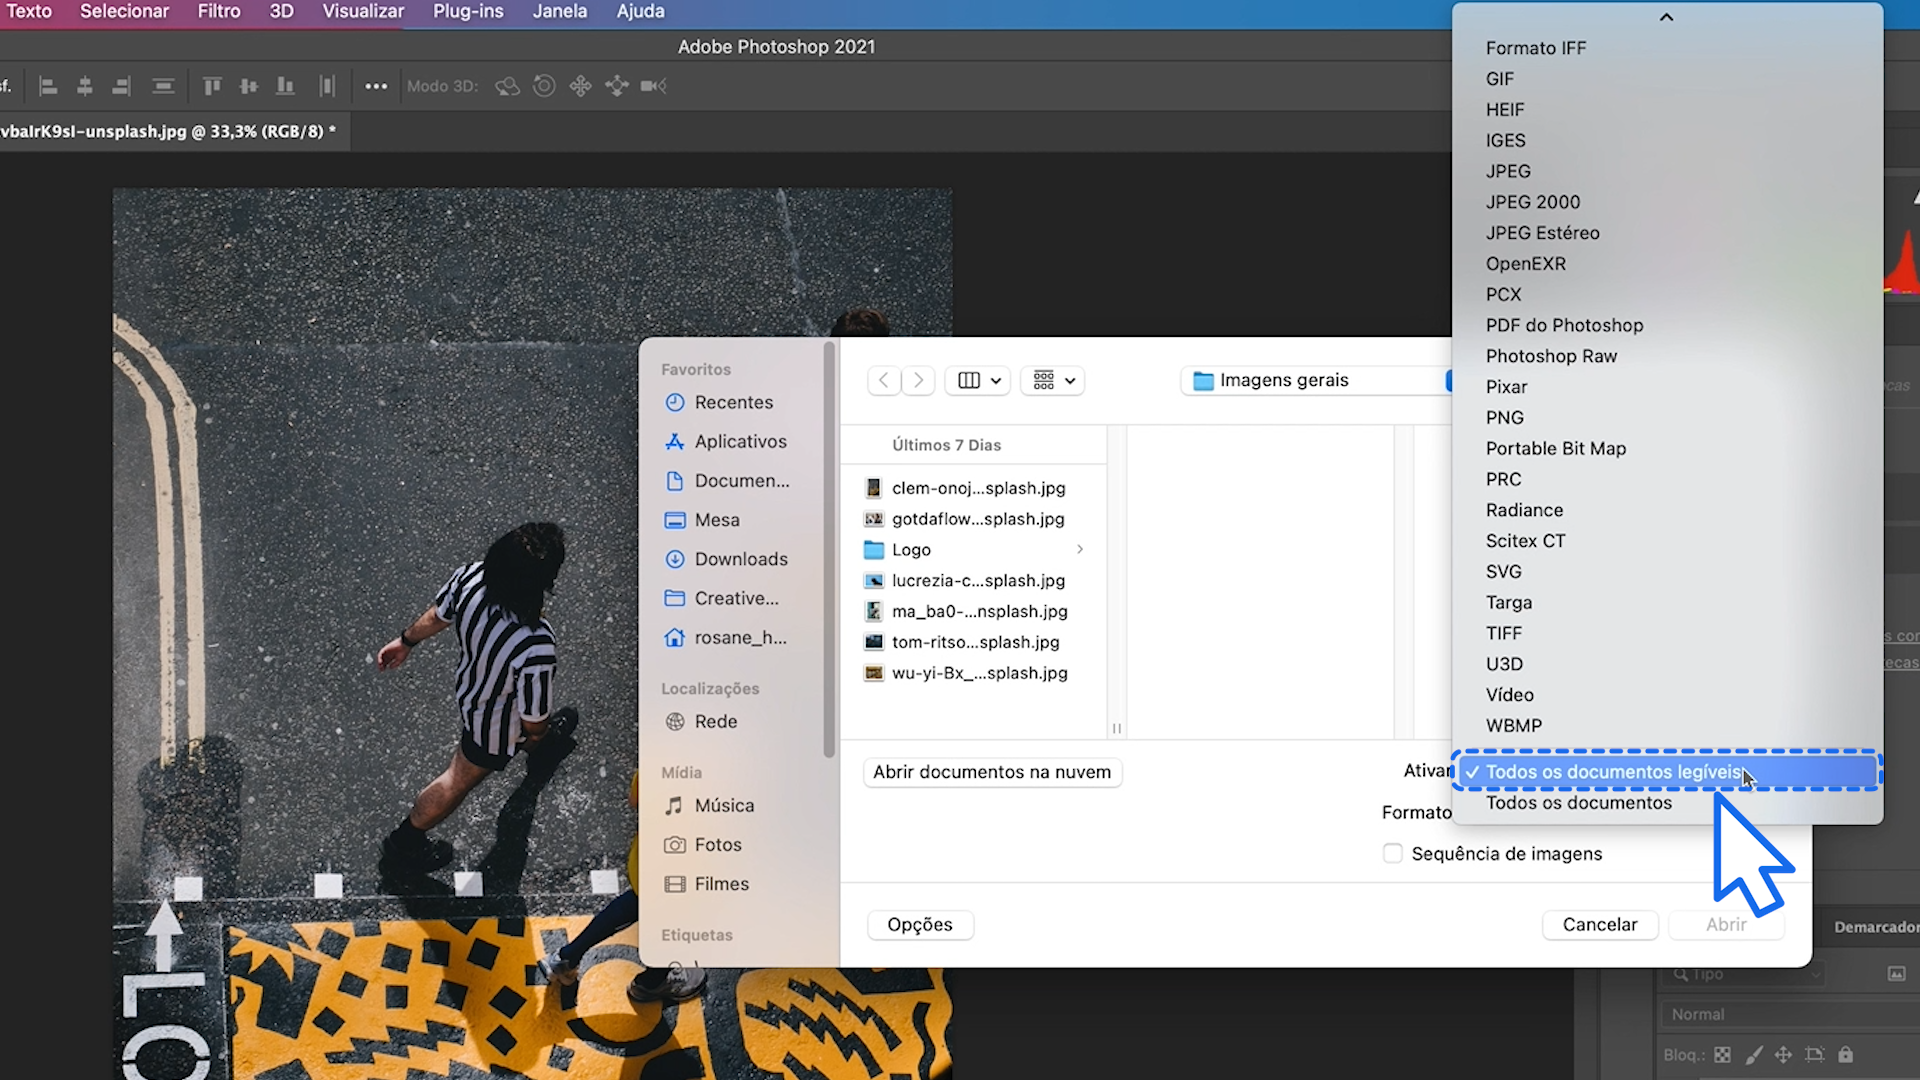Click the align top edges icon
1920x1080 pixels.
click(212, 86)
